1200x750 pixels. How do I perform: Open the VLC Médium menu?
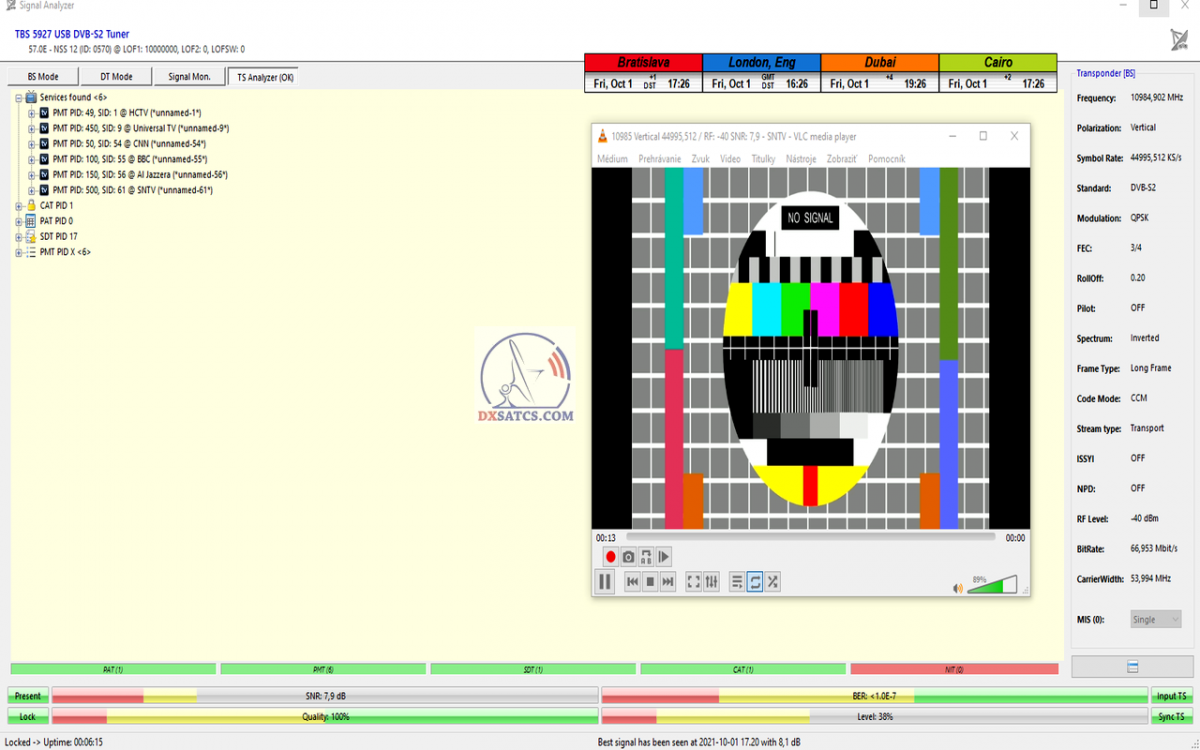[x=612, y=159]
